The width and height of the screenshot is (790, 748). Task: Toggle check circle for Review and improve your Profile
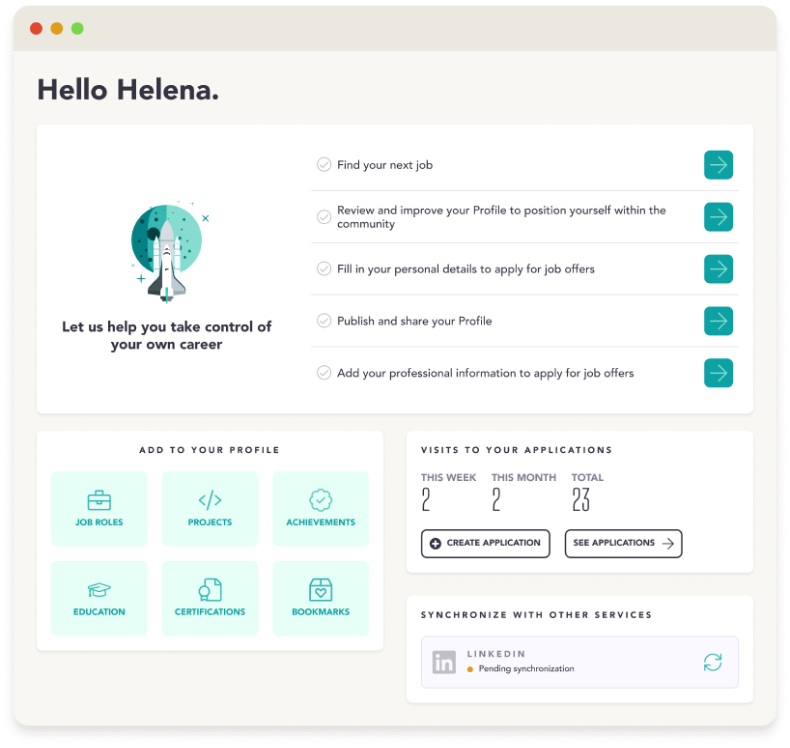324,217
